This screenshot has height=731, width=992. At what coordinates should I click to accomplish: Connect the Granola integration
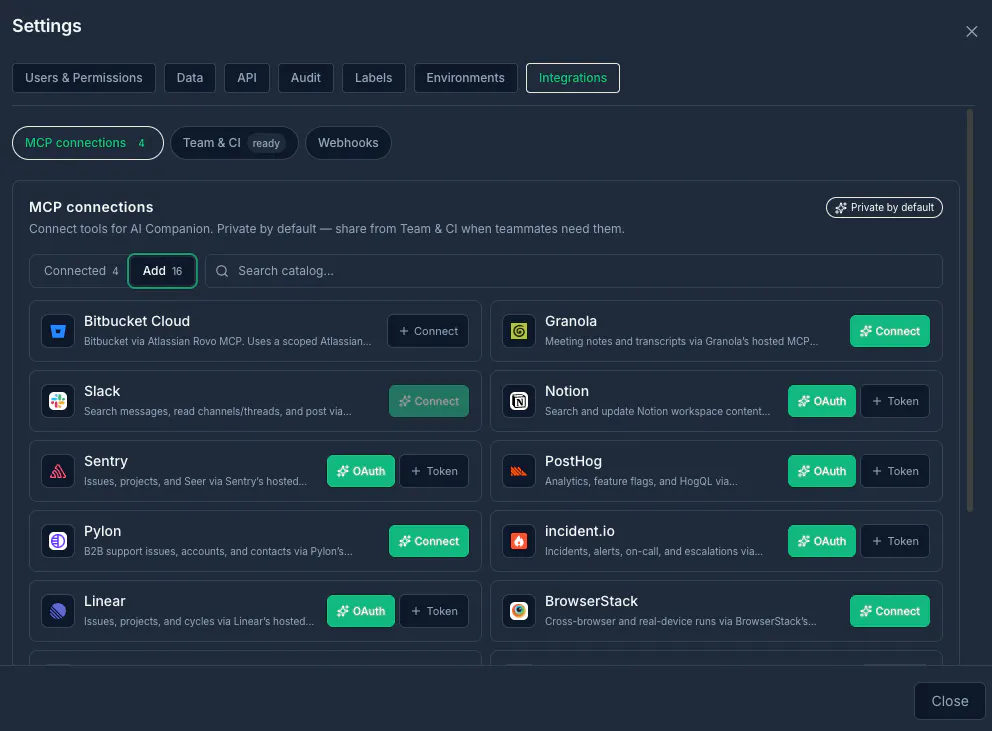coord(890,331)
